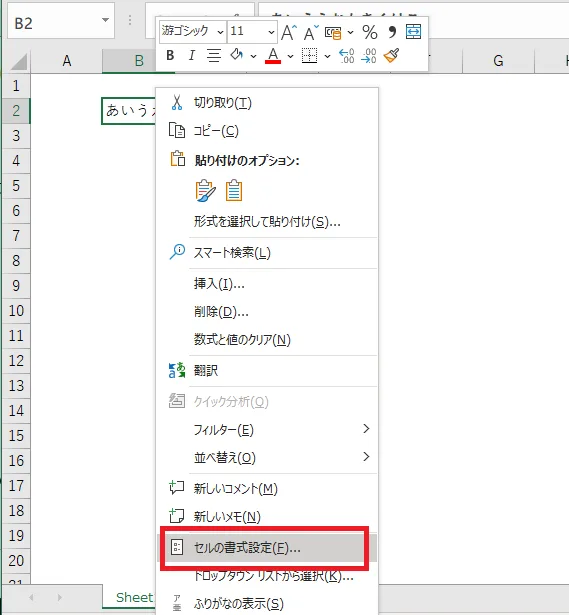
Task: Select column G header
Action: [x=498, y=61]
